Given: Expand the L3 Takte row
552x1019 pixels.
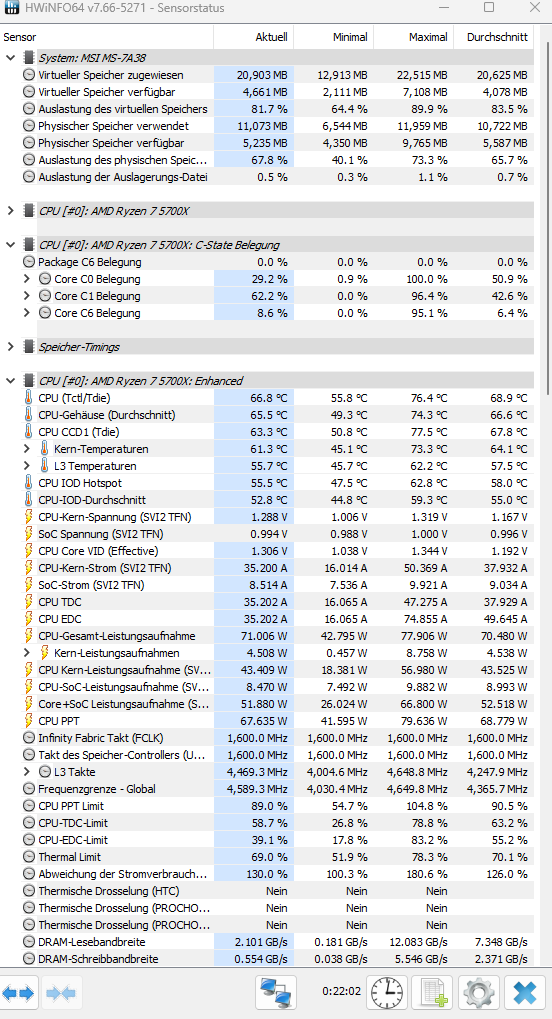Looking at the screenshot, I should click(27, 772).
